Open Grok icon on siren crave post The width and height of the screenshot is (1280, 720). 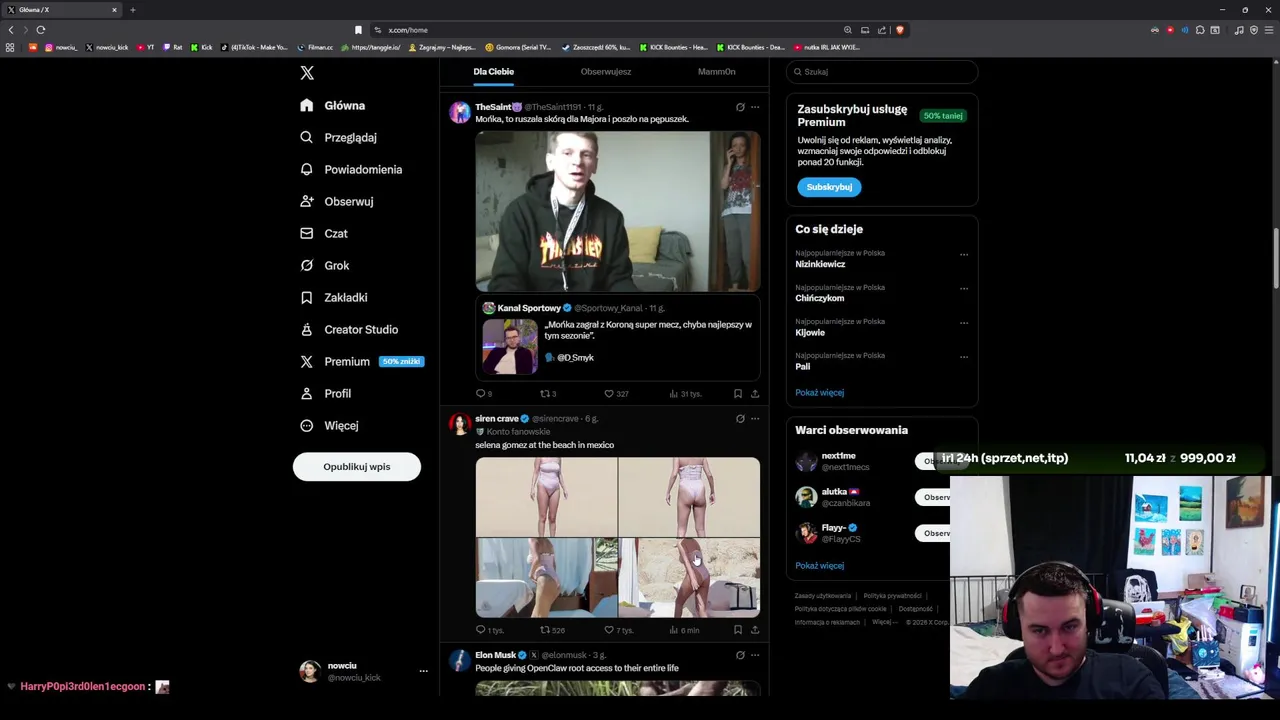coord(740,419)
